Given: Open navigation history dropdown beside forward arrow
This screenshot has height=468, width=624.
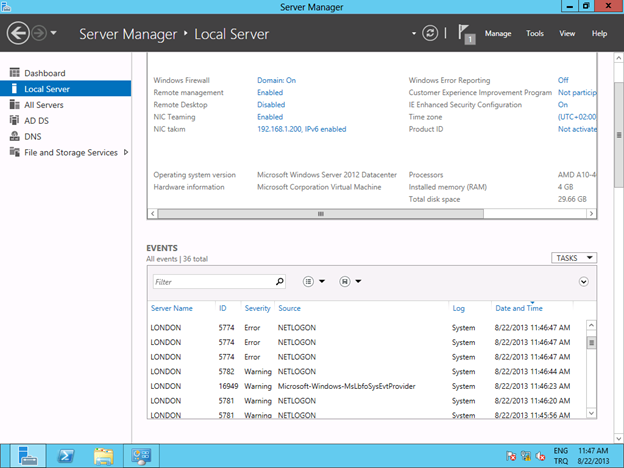Looking at the screenshot, I should pyautogui.click(x=53, y=33).
